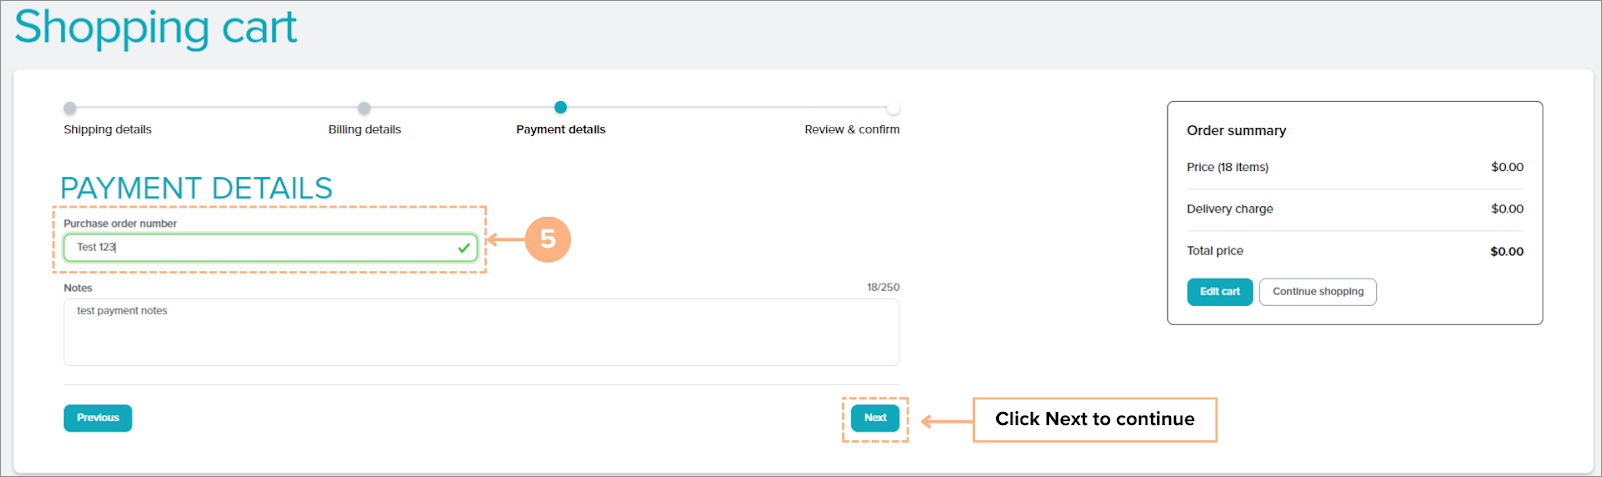Click the green checkmark in purchase order field
This screenshot has height=477, width=1602.
tap(464, 248)
